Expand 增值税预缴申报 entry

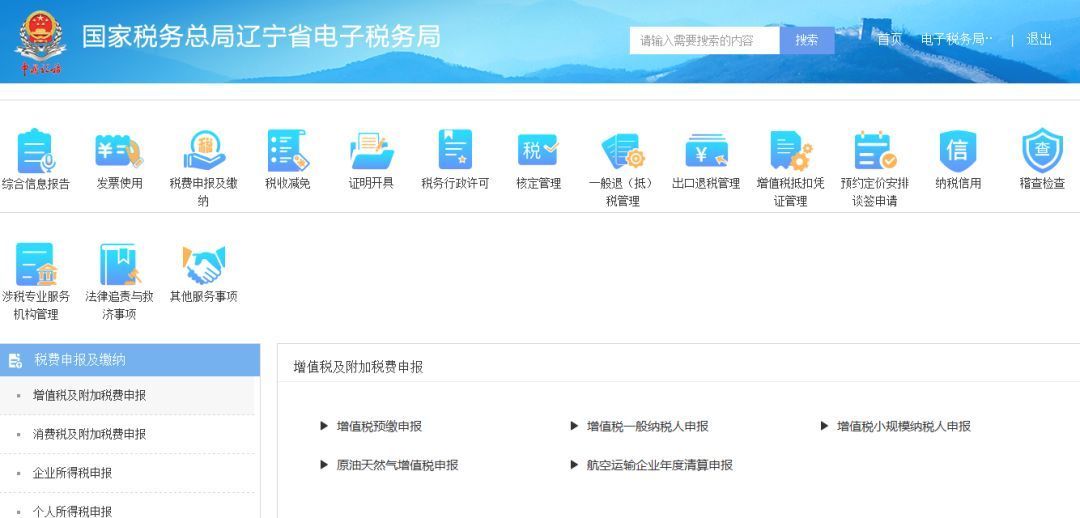[x=378, y=426]
